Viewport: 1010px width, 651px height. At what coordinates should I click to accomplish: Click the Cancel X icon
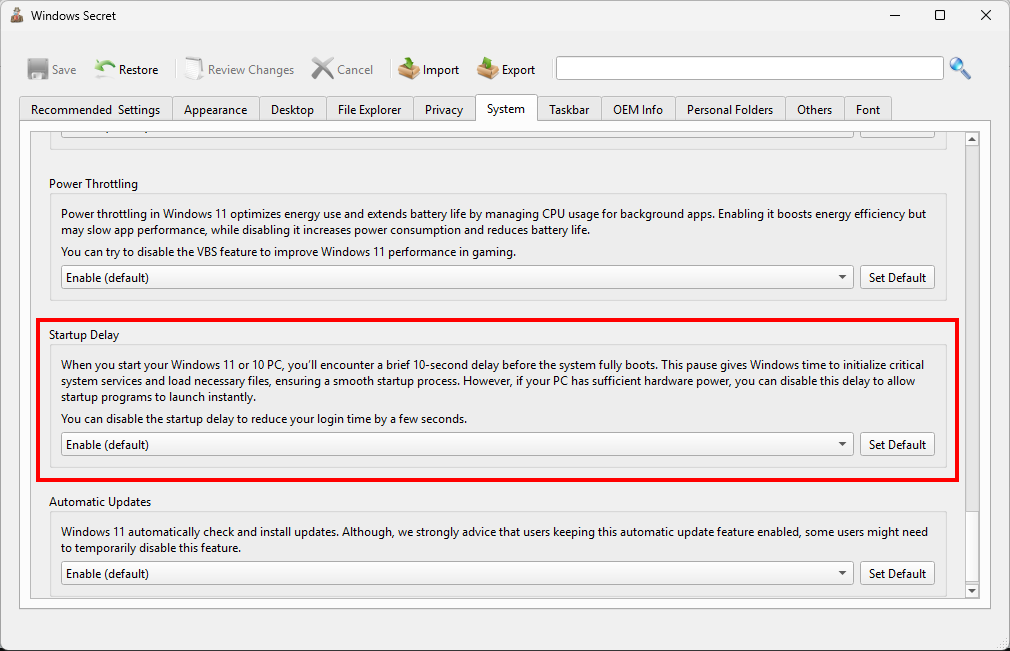pos(322,69)
